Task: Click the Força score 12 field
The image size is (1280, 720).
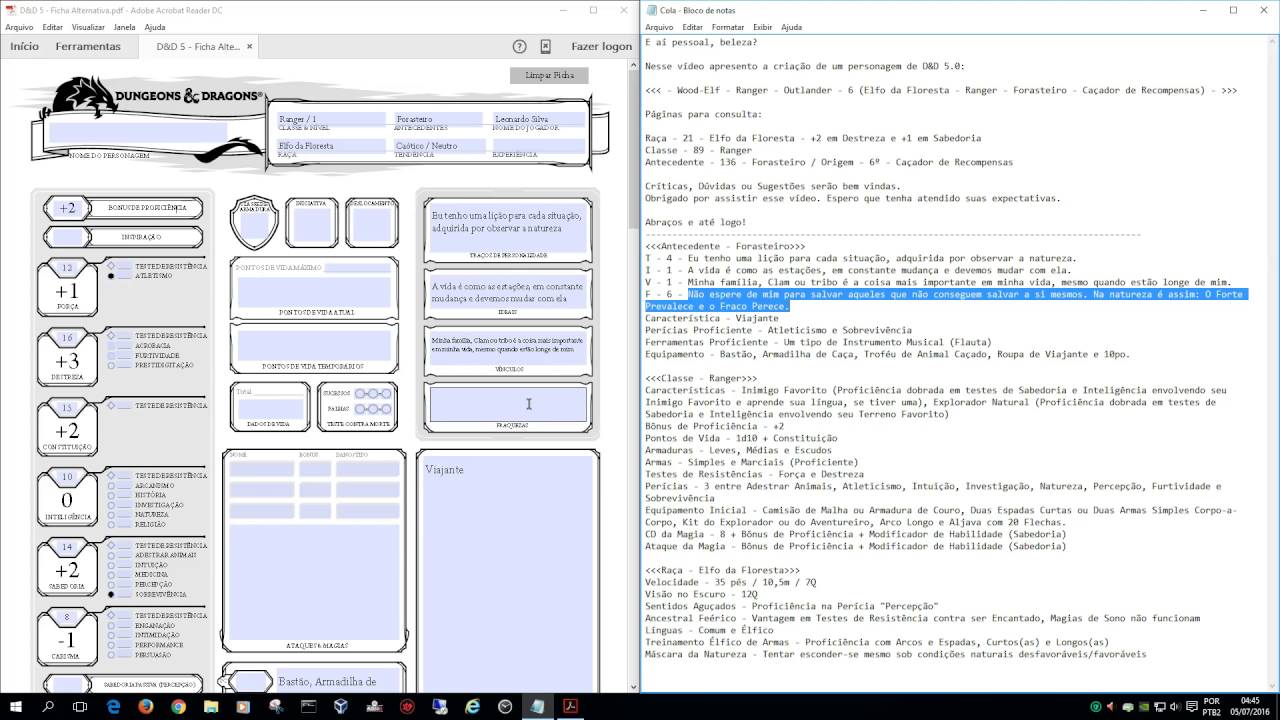Action: pyautogui.click(x=67, y=268)
